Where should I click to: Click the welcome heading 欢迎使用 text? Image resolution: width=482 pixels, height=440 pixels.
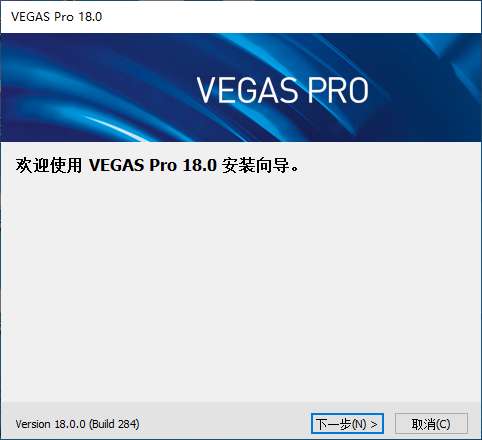49,165
